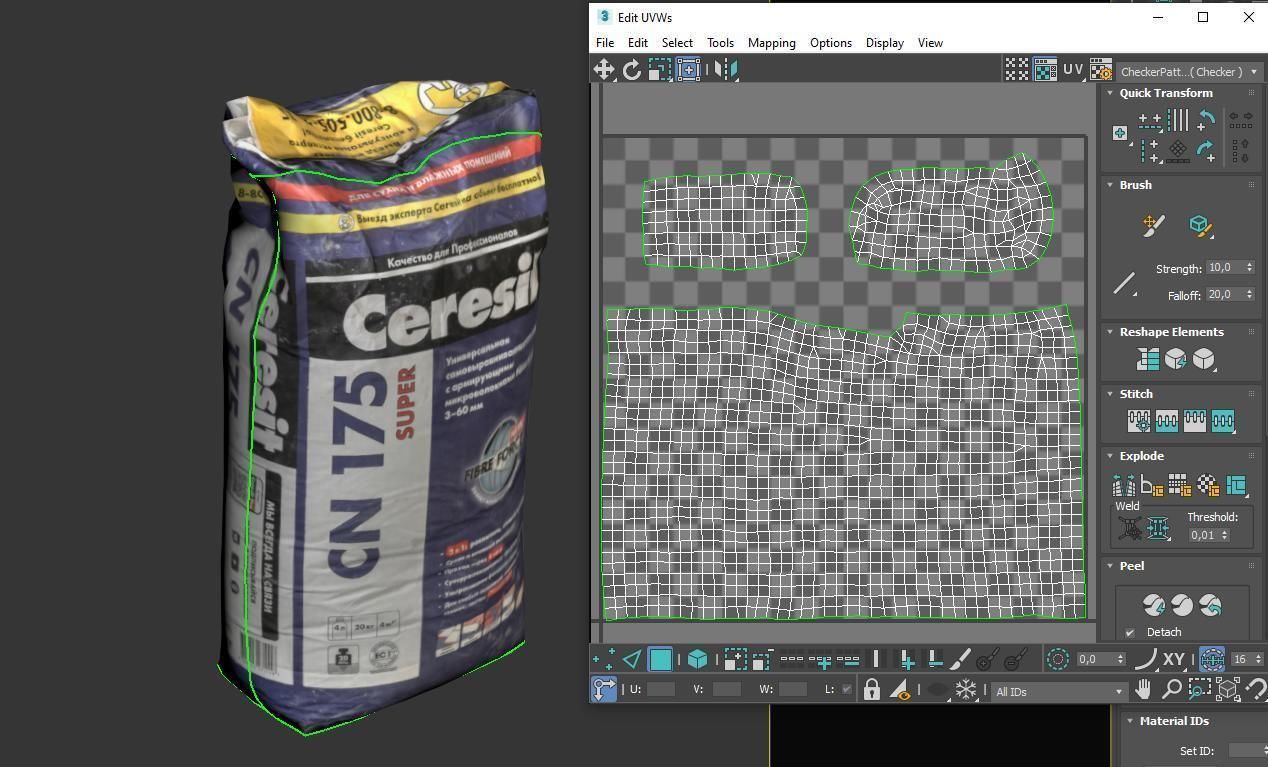Set the Weld Threshold value field
The image size is (1268, 767).
click(1204, 535)
